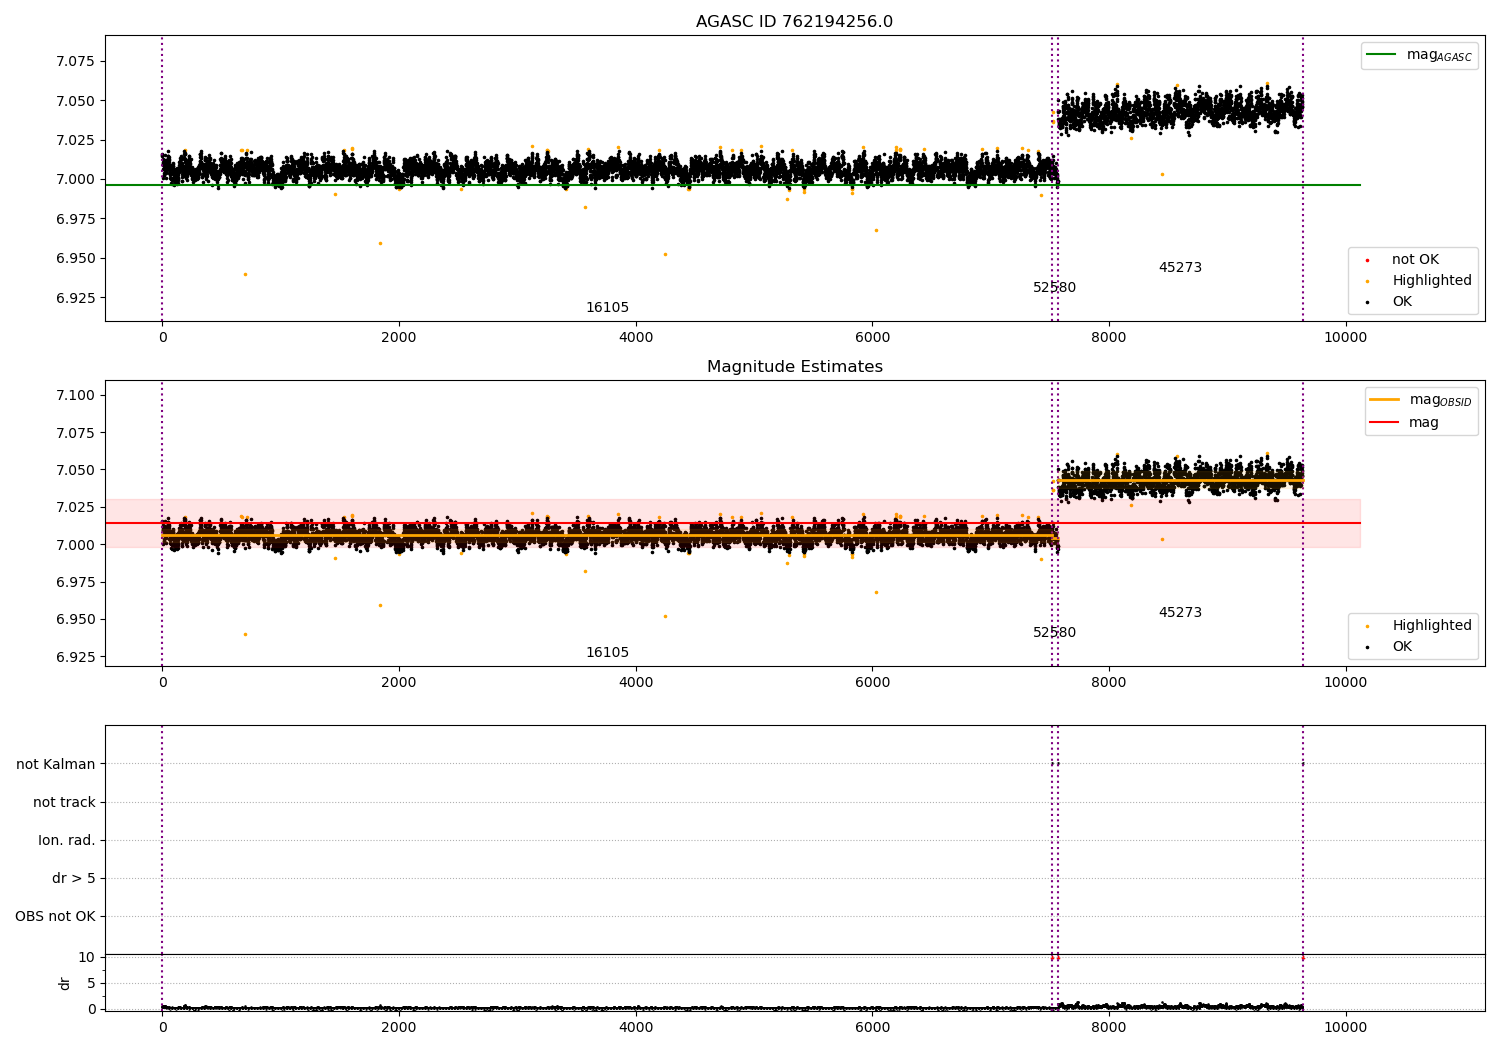Screen dimensions: 1500x1050
Task: Click the 5 tick on the dr axis
Action: [91, 984]
